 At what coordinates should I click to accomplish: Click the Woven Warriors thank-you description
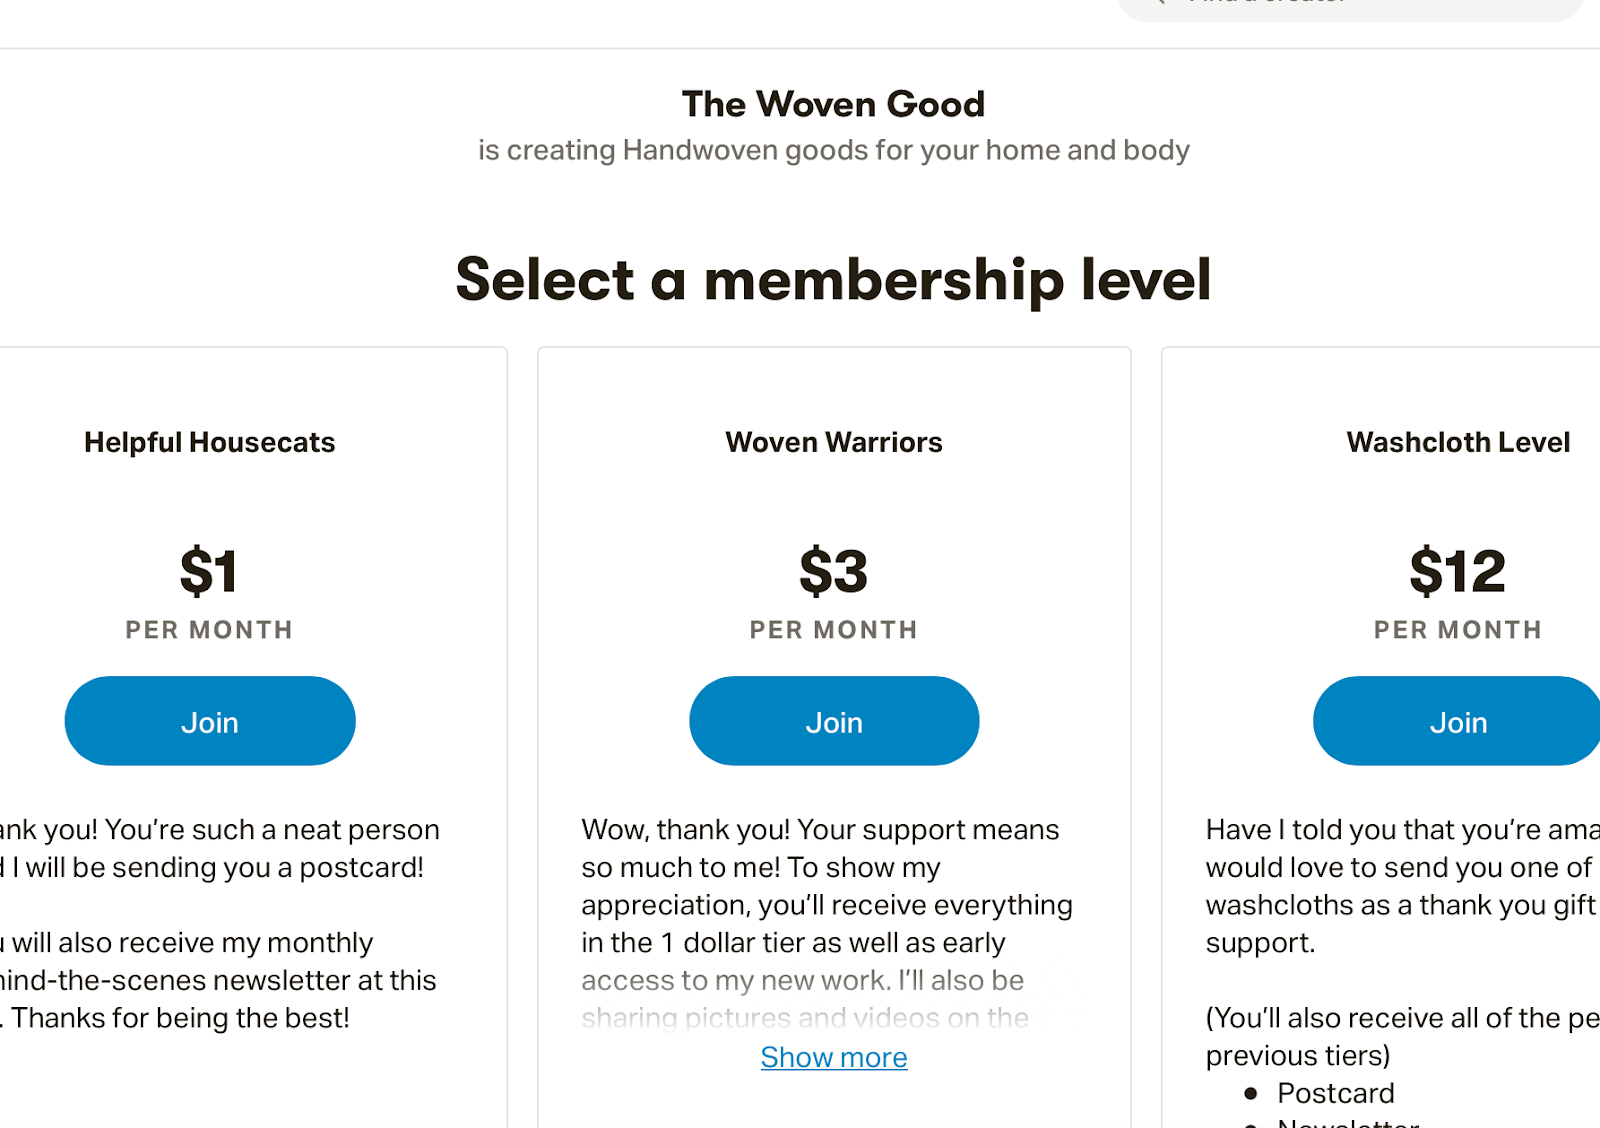(825, 886)
